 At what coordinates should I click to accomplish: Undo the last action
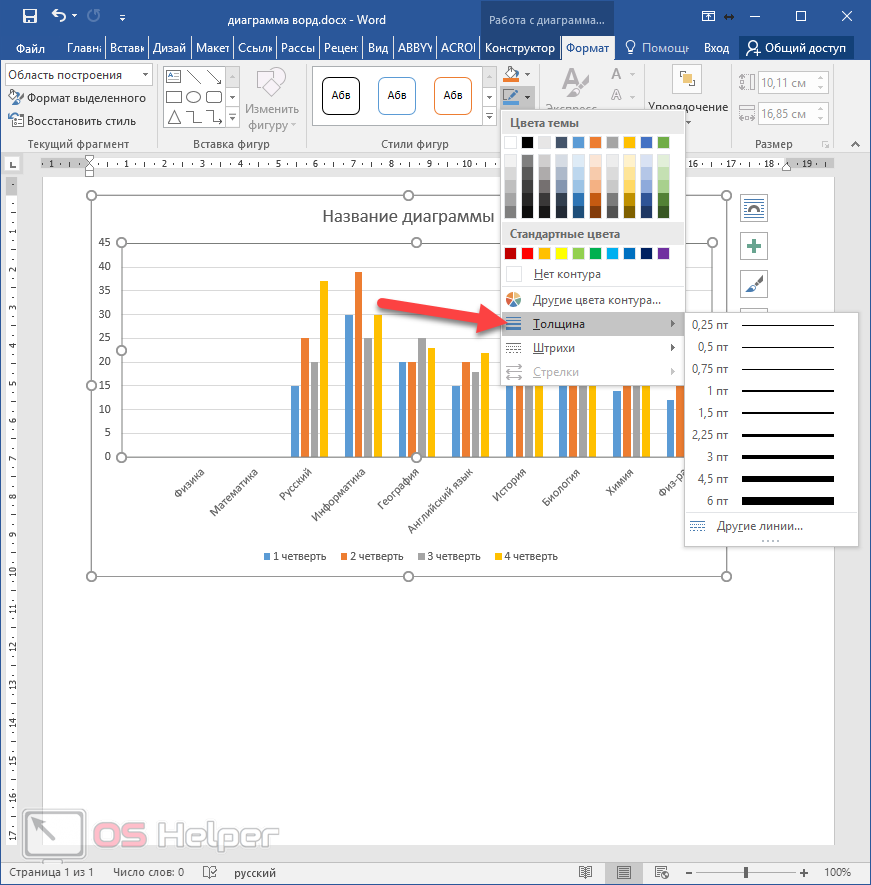[59, 15]
